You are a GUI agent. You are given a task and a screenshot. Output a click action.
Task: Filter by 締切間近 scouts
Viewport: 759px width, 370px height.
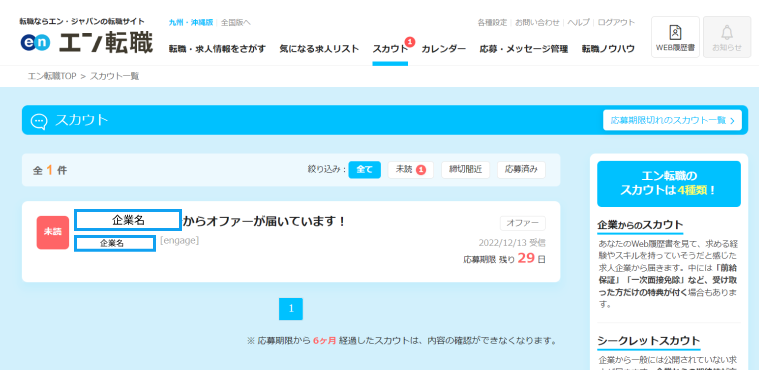(465, 170)
